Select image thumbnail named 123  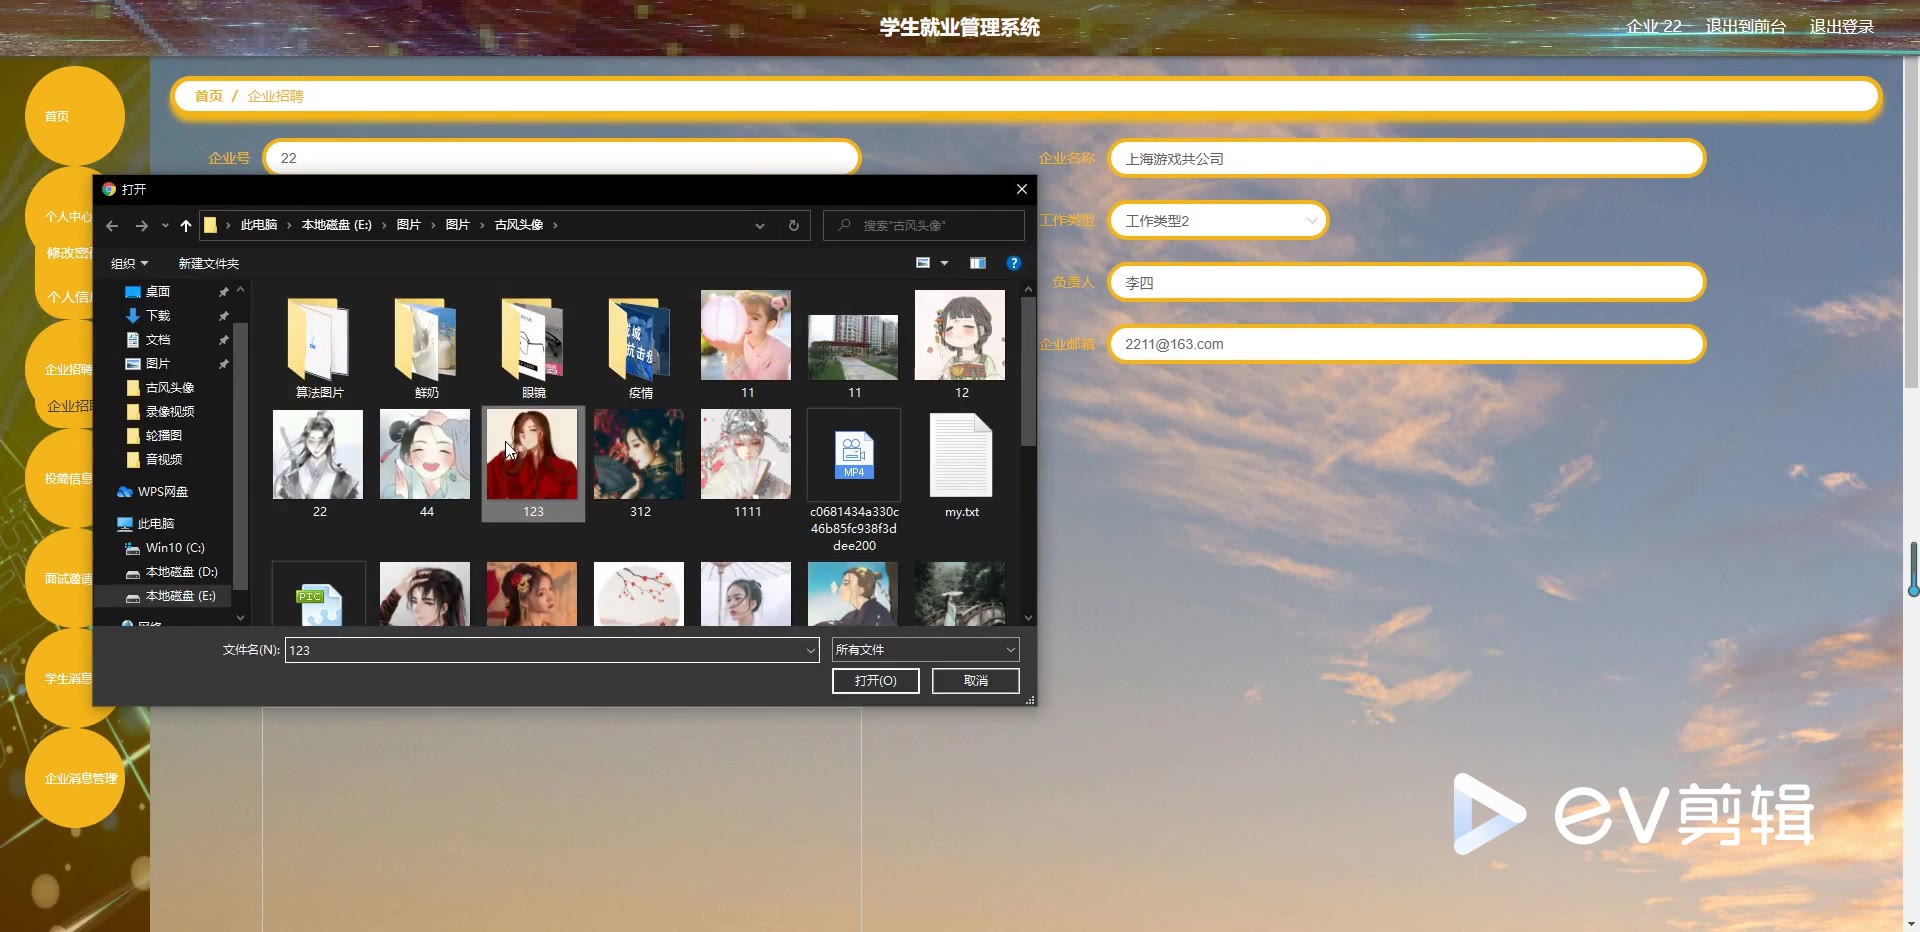point(533,465)
